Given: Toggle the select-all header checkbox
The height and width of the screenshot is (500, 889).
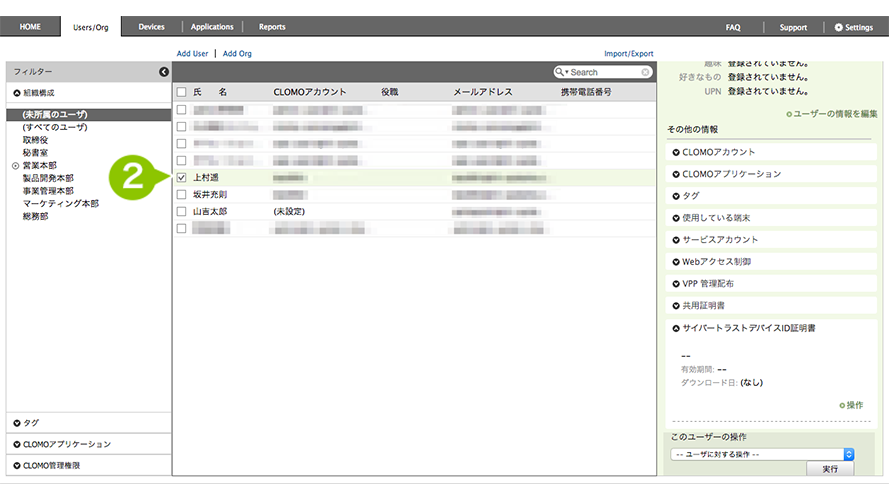Looking at the screenshot, I should [181, 92].
